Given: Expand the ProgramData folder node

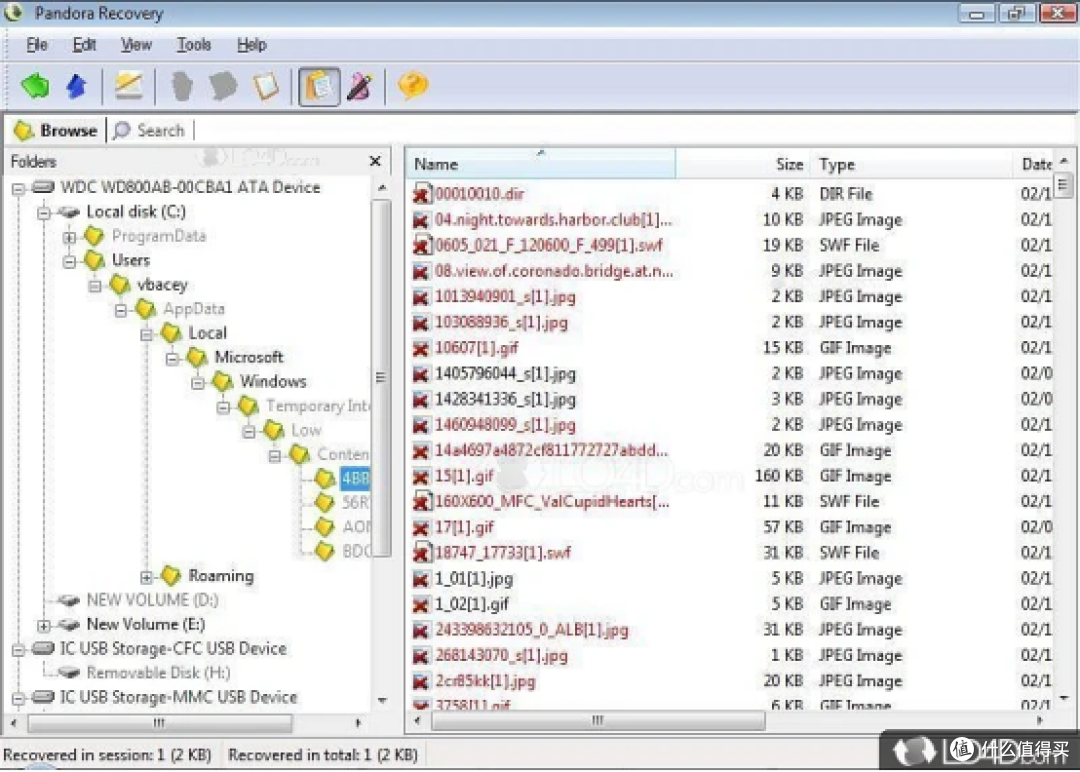Looking at the screenshot, I should click(70, 237).
